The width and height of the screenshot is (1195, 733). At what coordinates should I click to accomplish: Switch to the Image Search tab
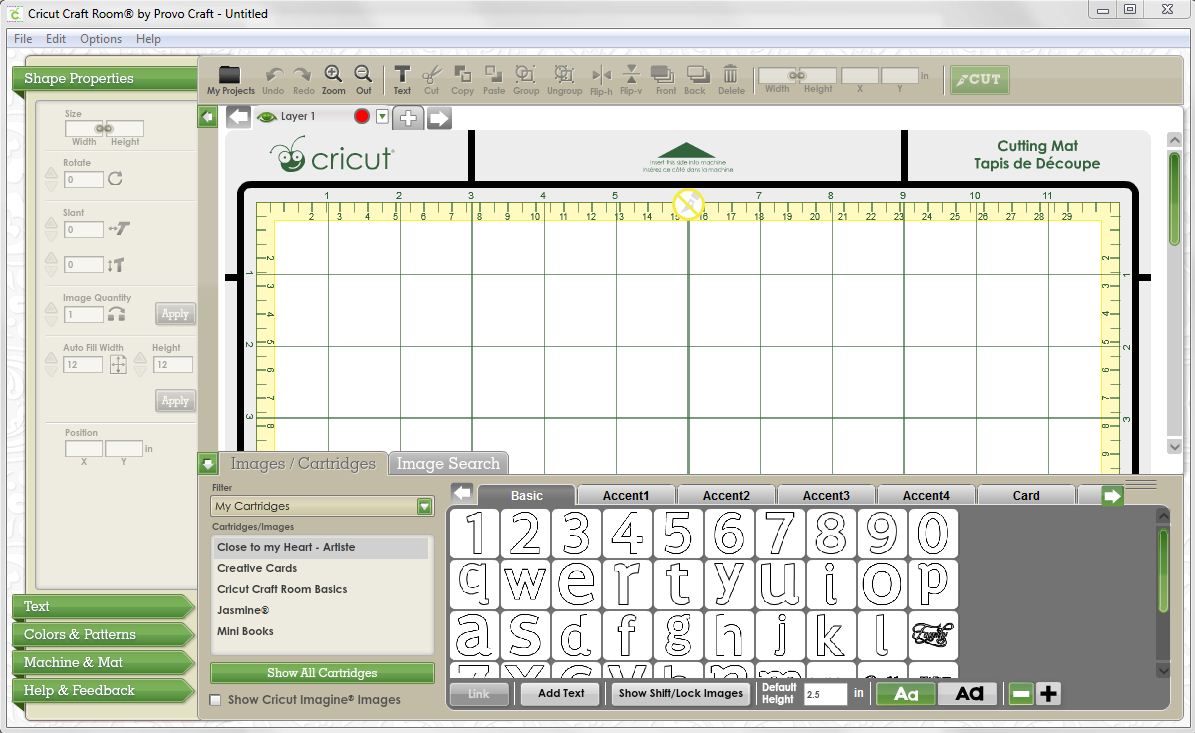point(448,463)
